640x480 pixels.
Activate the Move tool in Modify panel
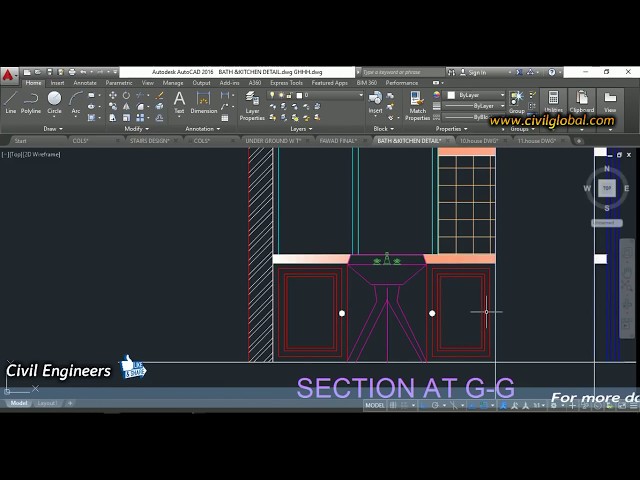(113, 95)
